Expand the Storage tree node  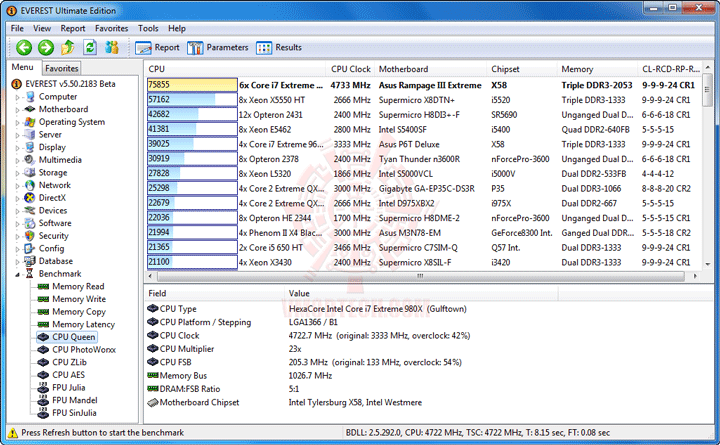point(17,173)
